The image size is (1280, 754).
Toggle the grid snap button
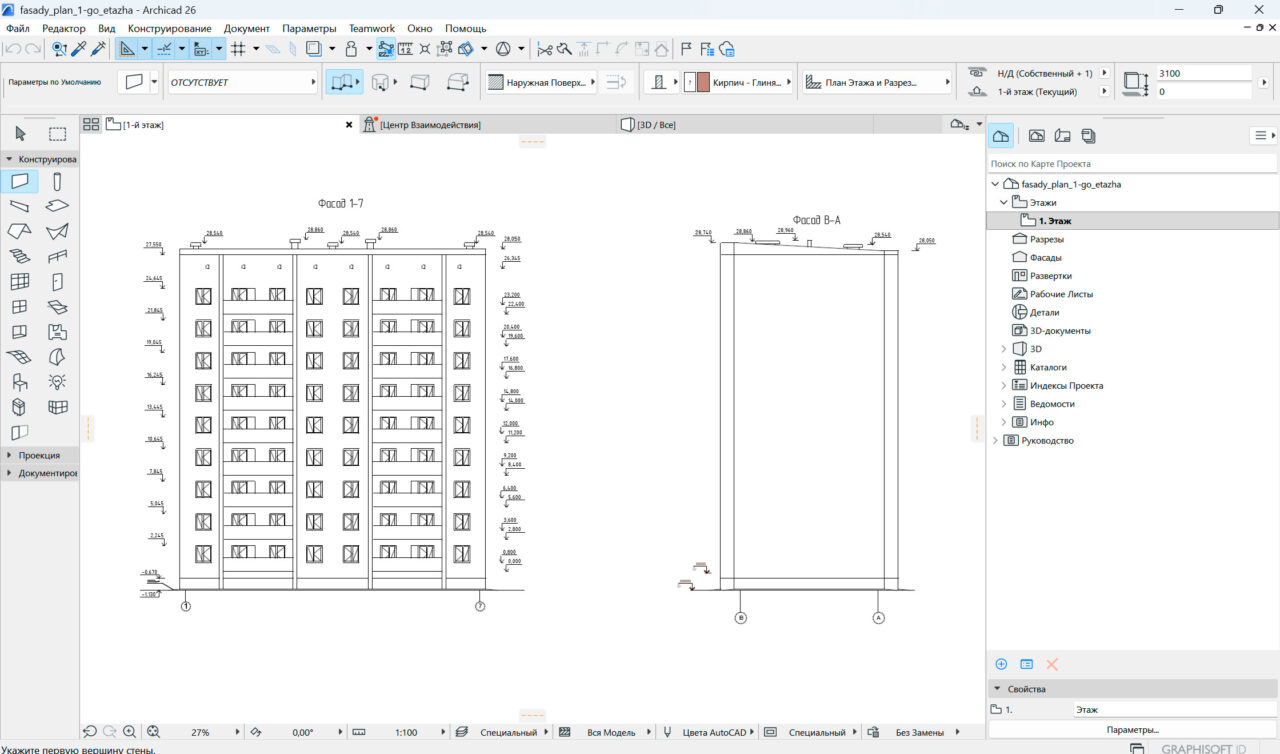[x=238, y=48]
